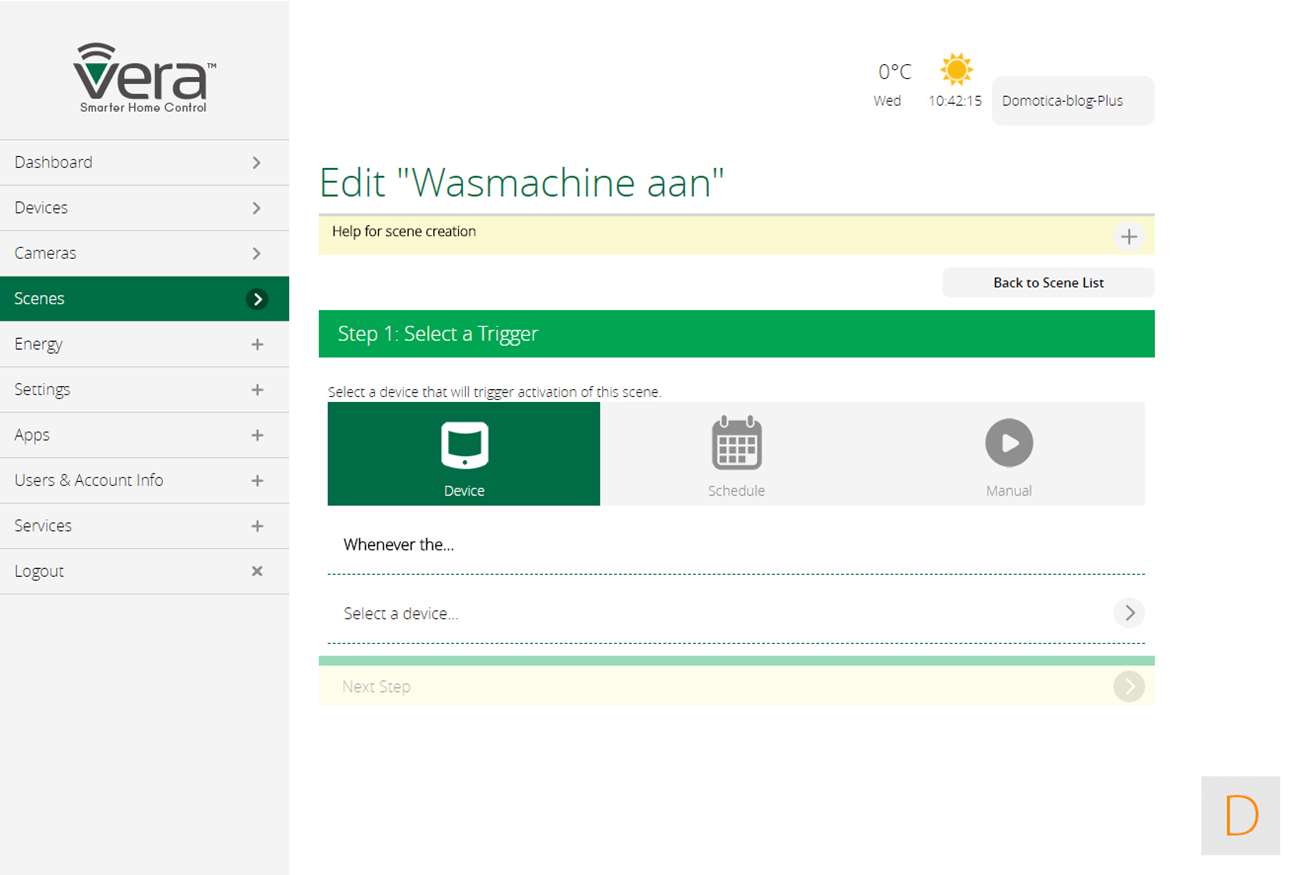The height and width of the screenshot is (875, 1300).
Task: Open the Dashboard menu item
Action: click(x=144, y=162)
